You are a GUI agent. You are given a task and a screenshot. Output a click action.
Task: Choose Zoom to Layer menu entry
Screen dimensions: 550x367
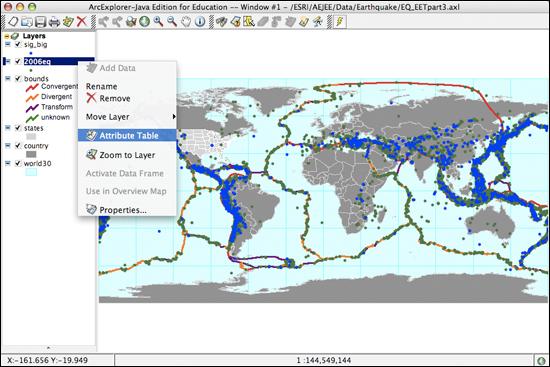[x=127, y=155]
